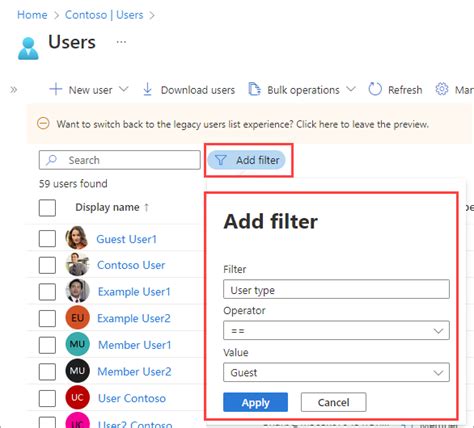Expand the sidebar with double chevron

pos(14,90)
